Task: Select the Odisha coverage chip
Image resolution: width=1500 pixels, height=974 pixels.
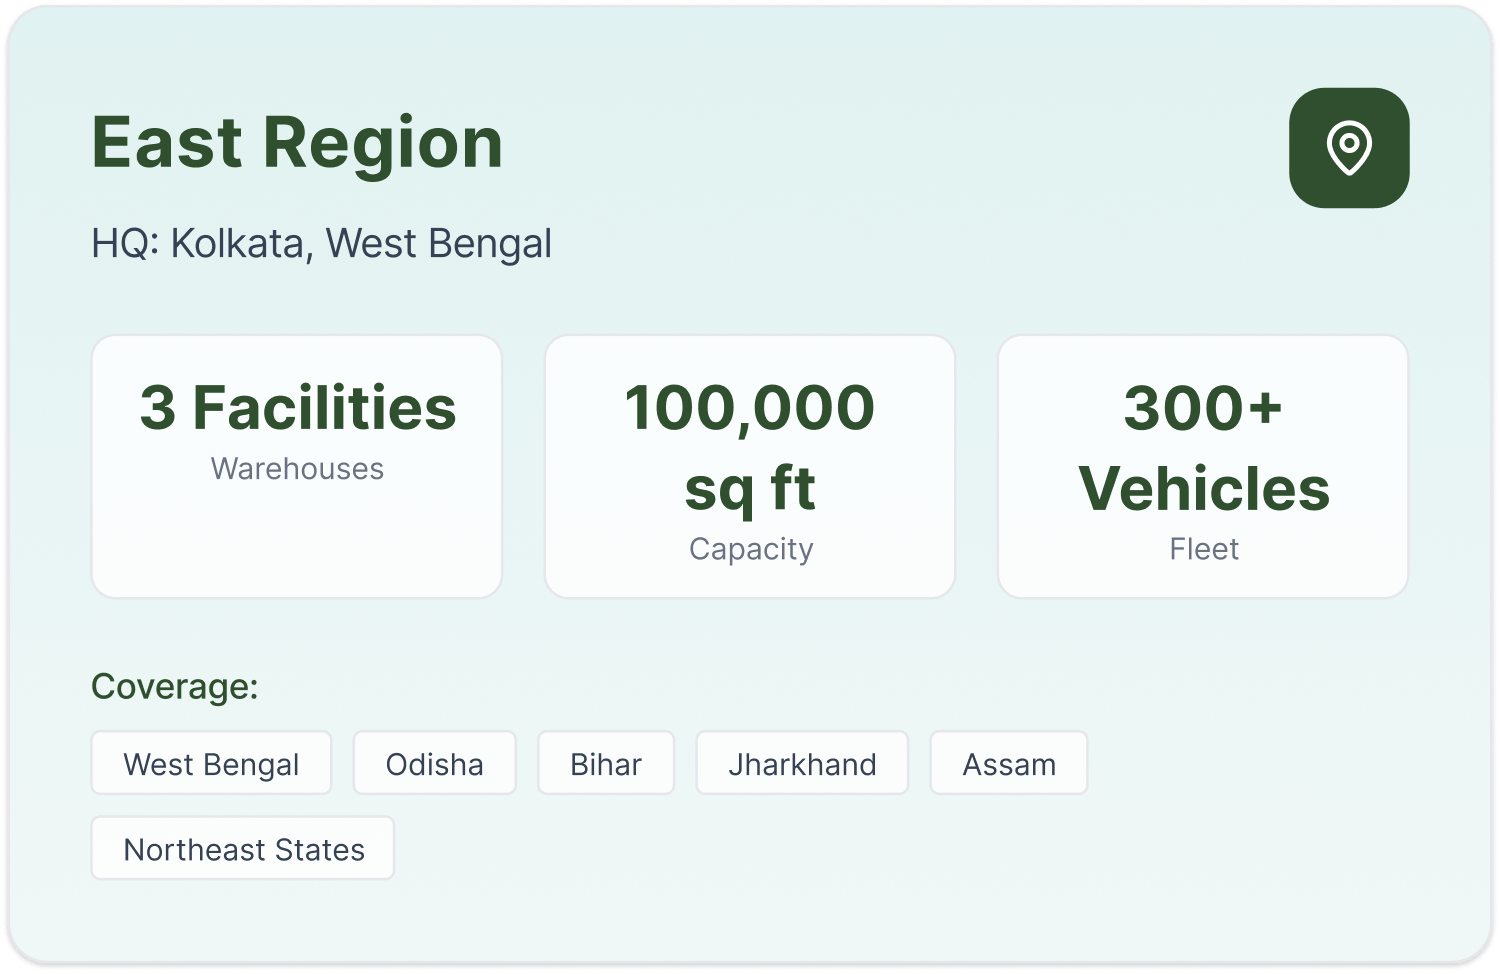Action: [434, 764]
